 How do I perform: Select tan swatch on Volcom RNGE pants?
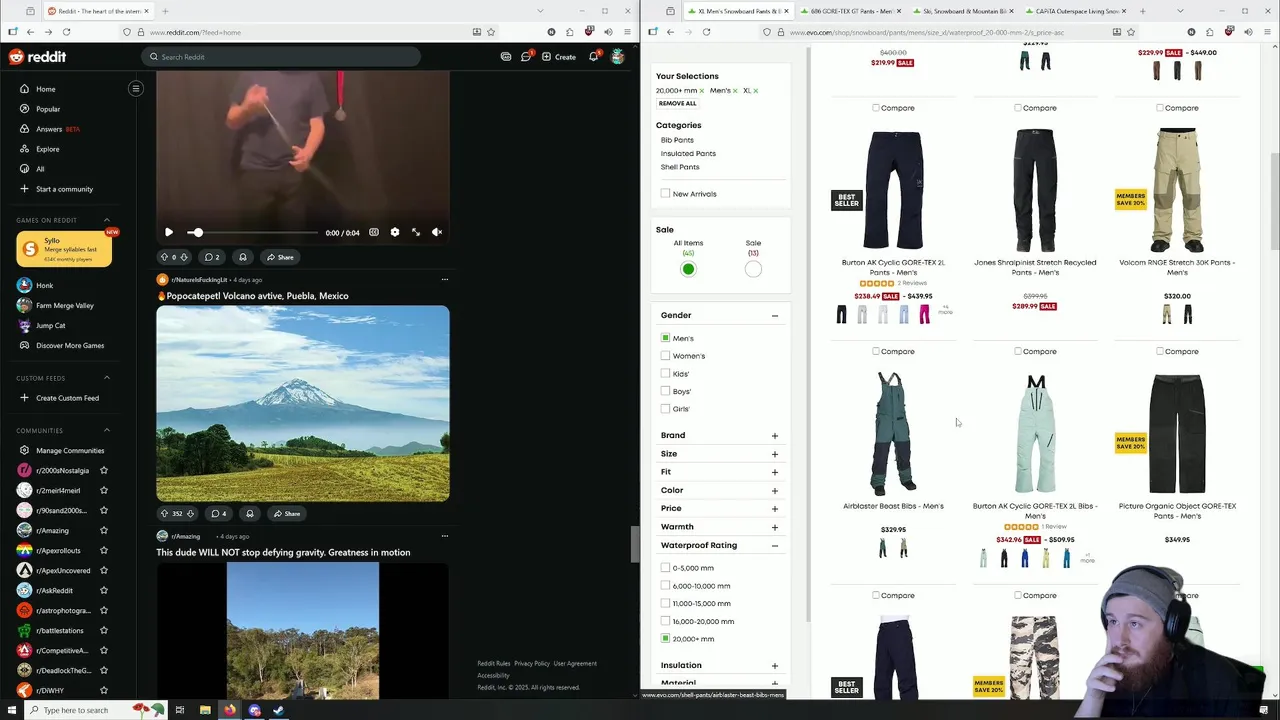1166,315
